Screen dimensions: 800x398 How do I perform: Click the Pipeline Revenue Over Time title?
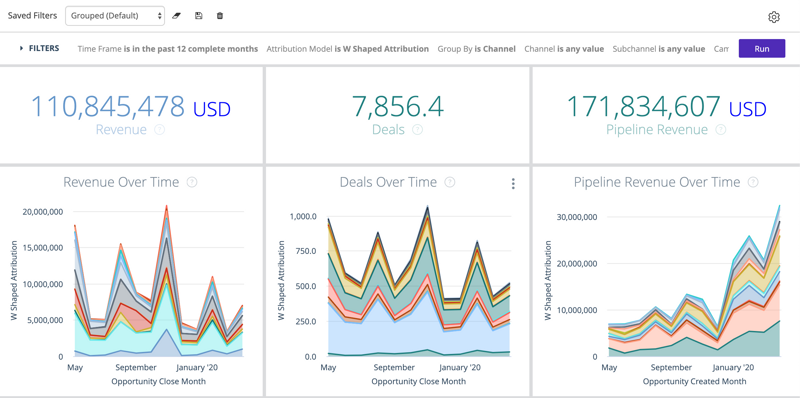pos(657,182)
